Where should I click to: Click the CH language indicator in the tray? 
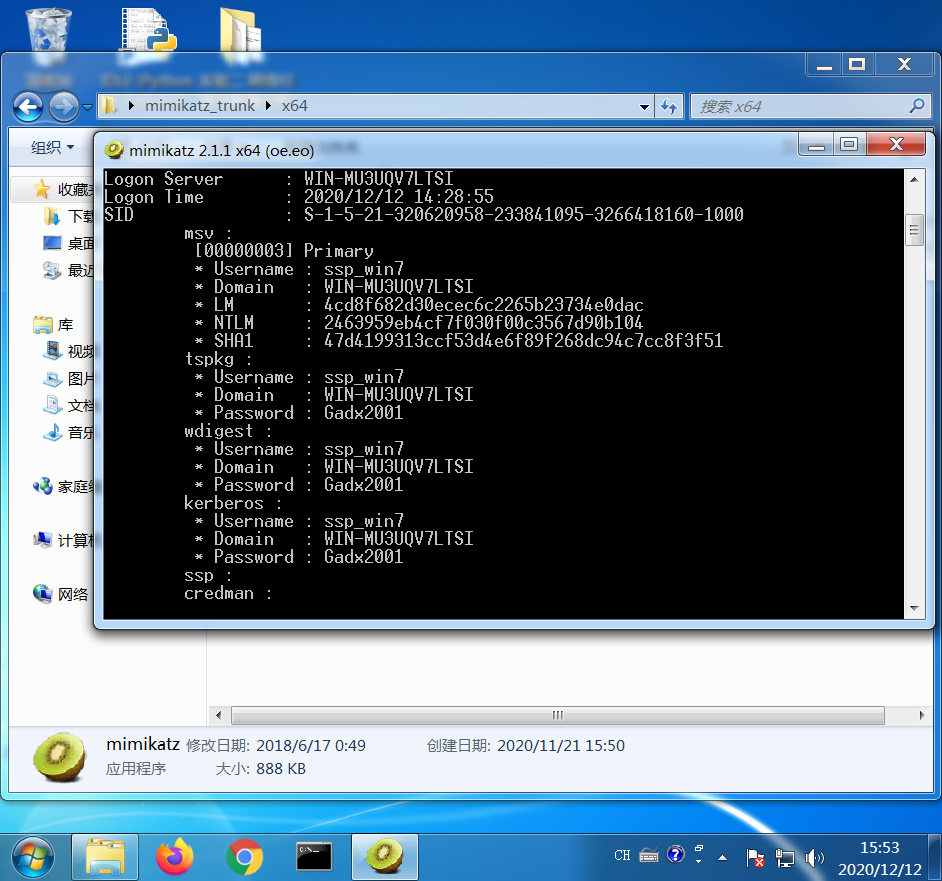coord(622,855)
